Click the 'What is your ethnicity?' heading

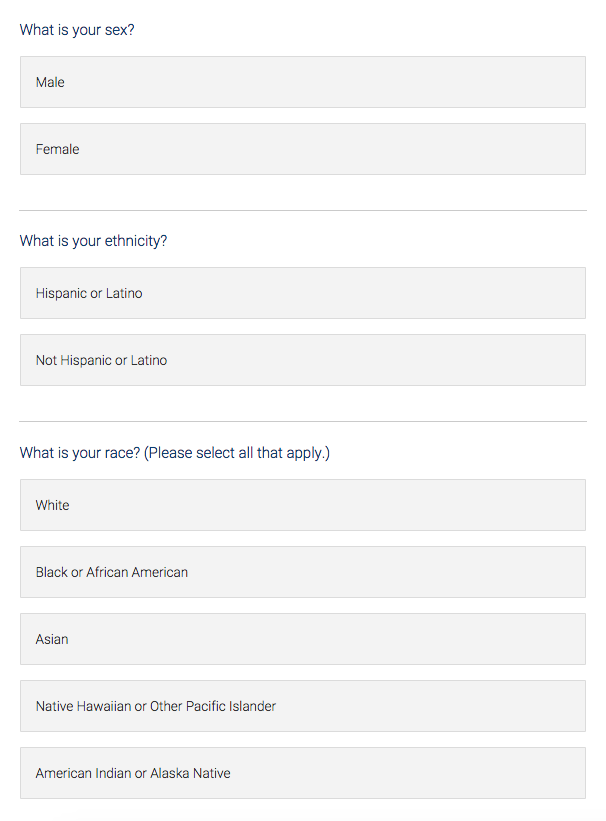click(93, 241)
